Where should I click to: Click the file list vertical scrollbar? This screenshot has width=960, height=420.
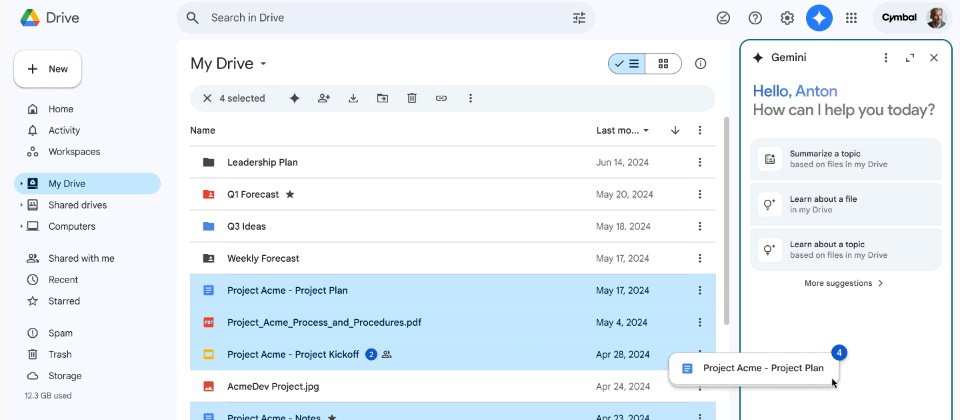tap(727, 220)
